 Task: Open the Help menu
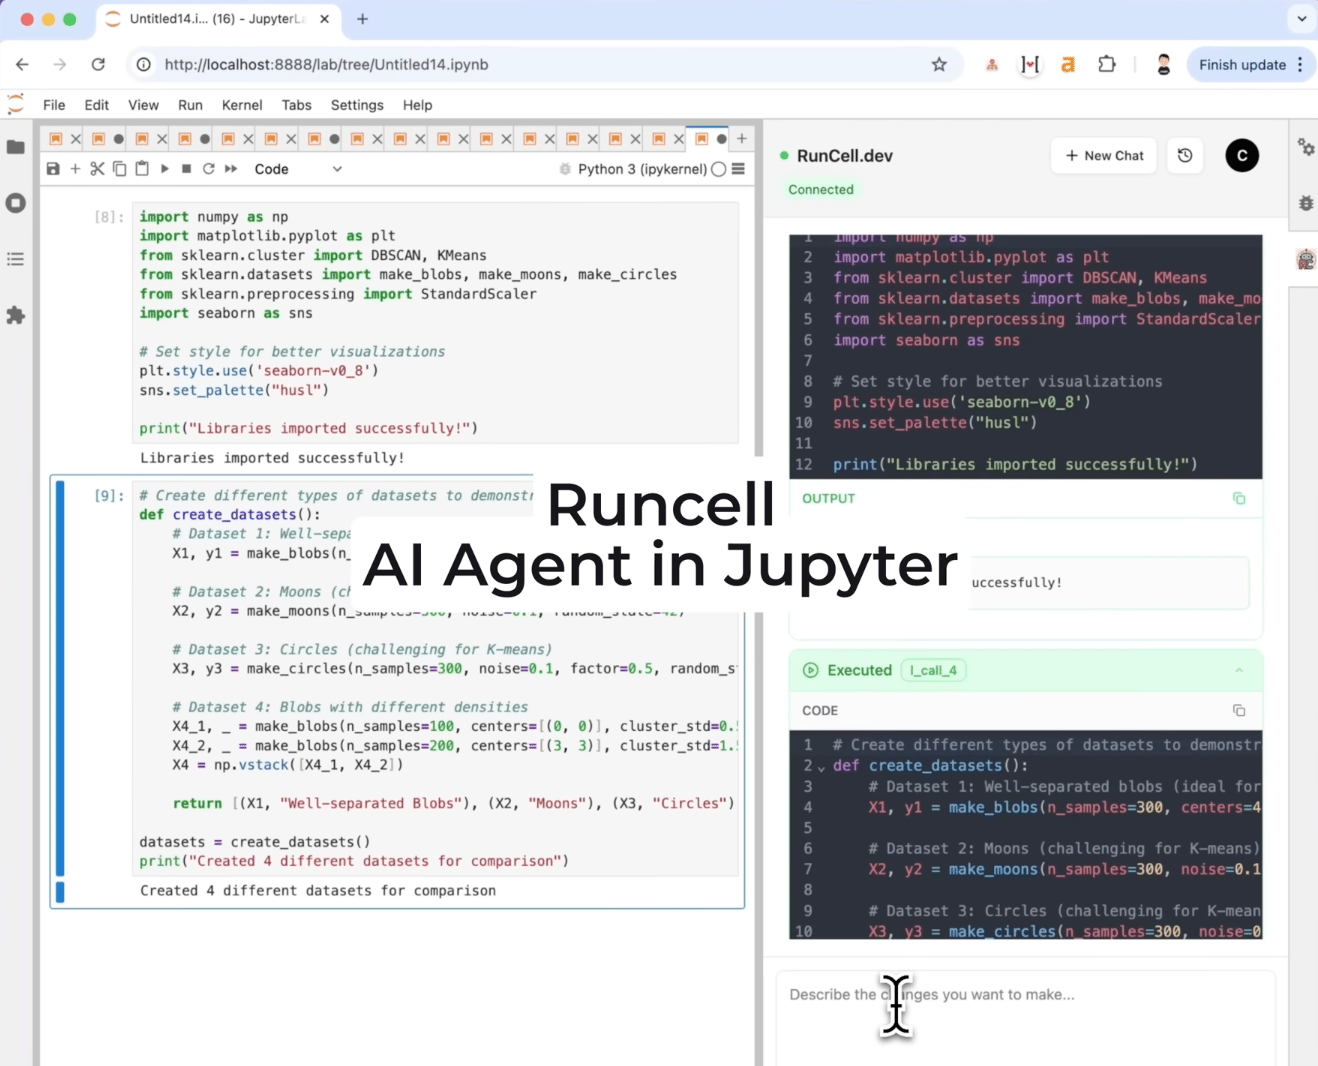click(x=417, y=105)
